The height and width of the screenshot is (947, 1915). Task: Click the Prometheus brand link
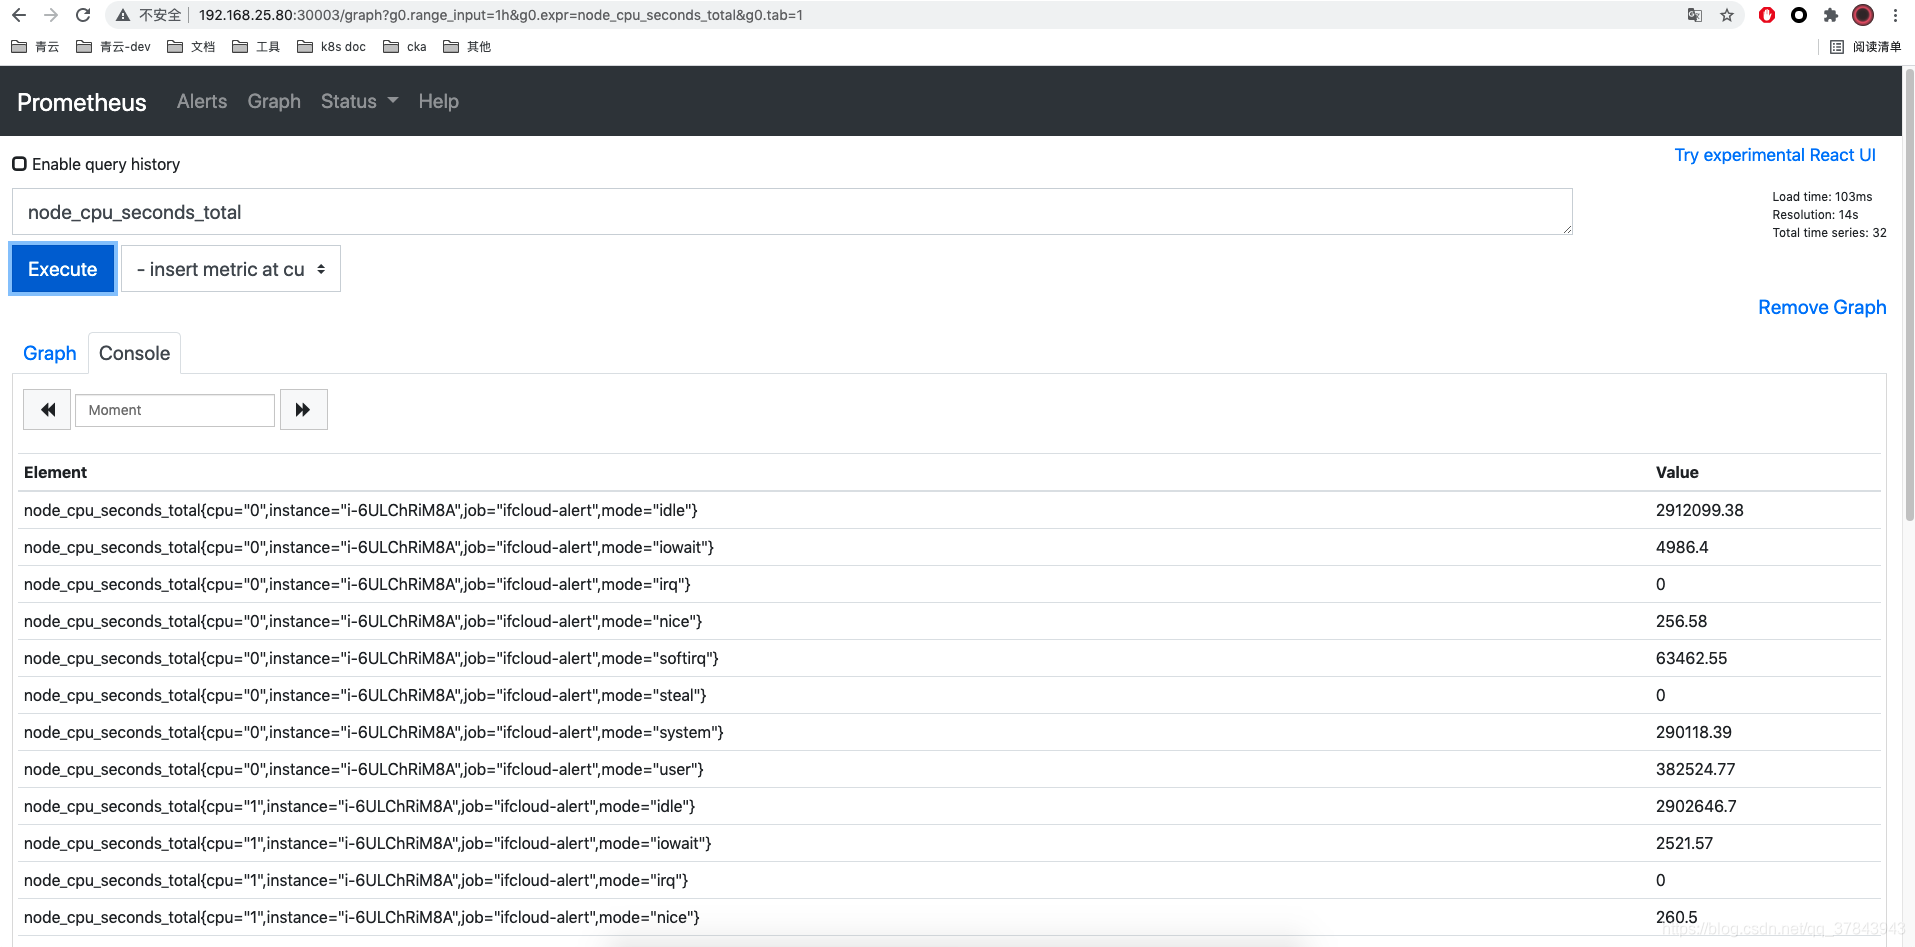(x=82, y=102)
